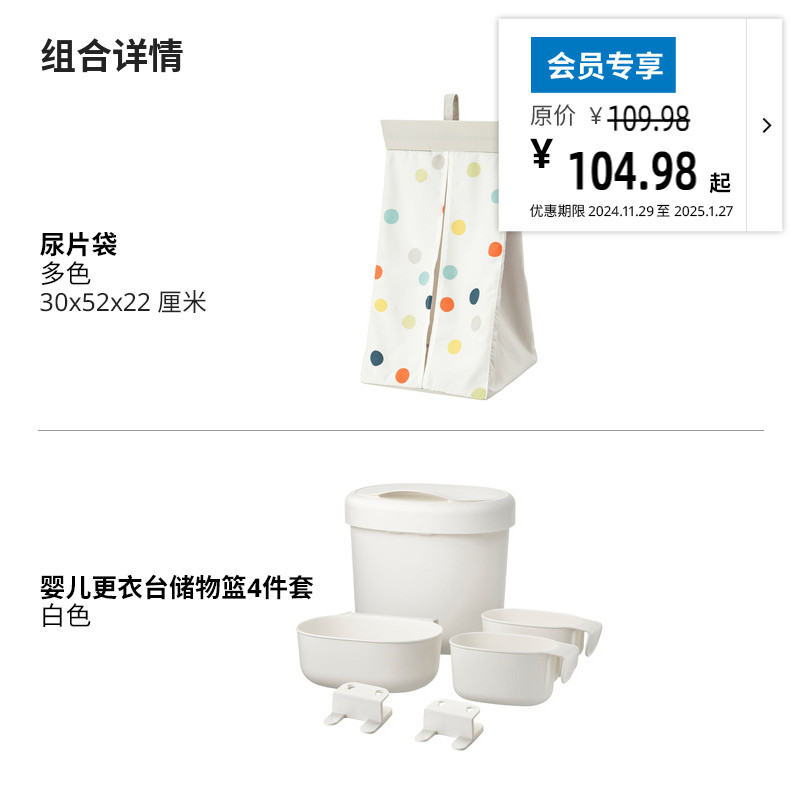The image size is (800, 800).
Task: Click the rear small hook-on basket
Action: pos(542,629)
